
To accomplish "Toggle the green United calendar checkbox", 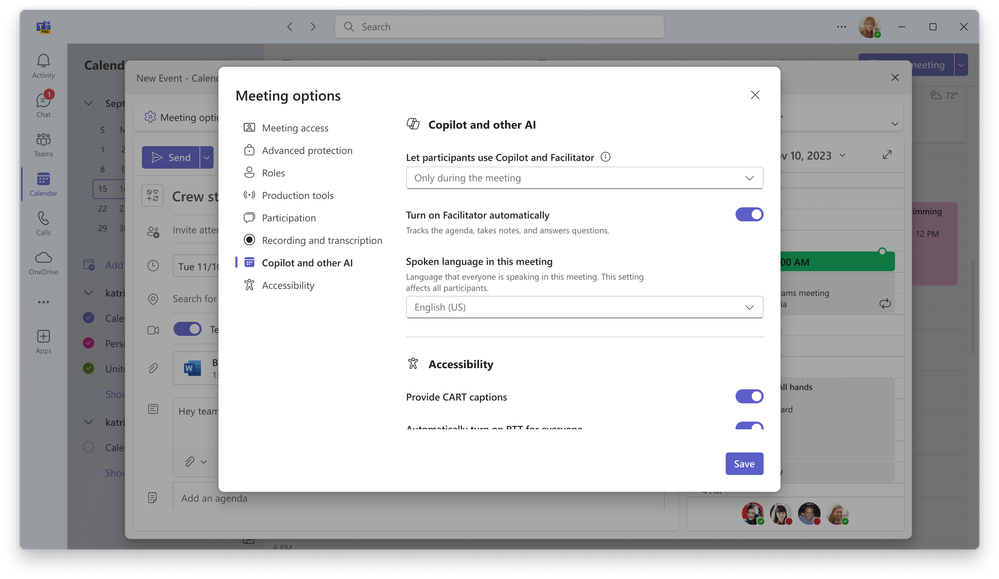I will click(x=89, y=368).
